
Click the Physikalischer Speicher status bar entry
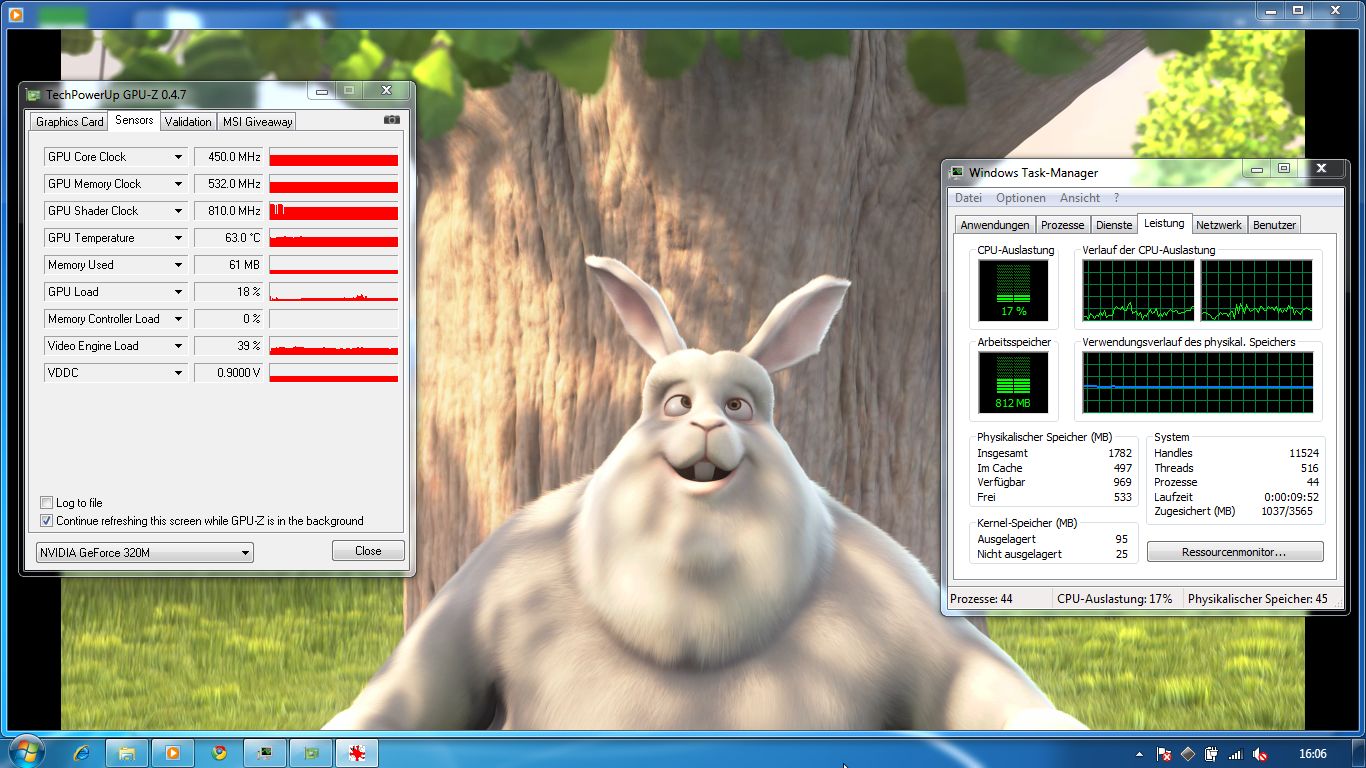pos(1257,599)
